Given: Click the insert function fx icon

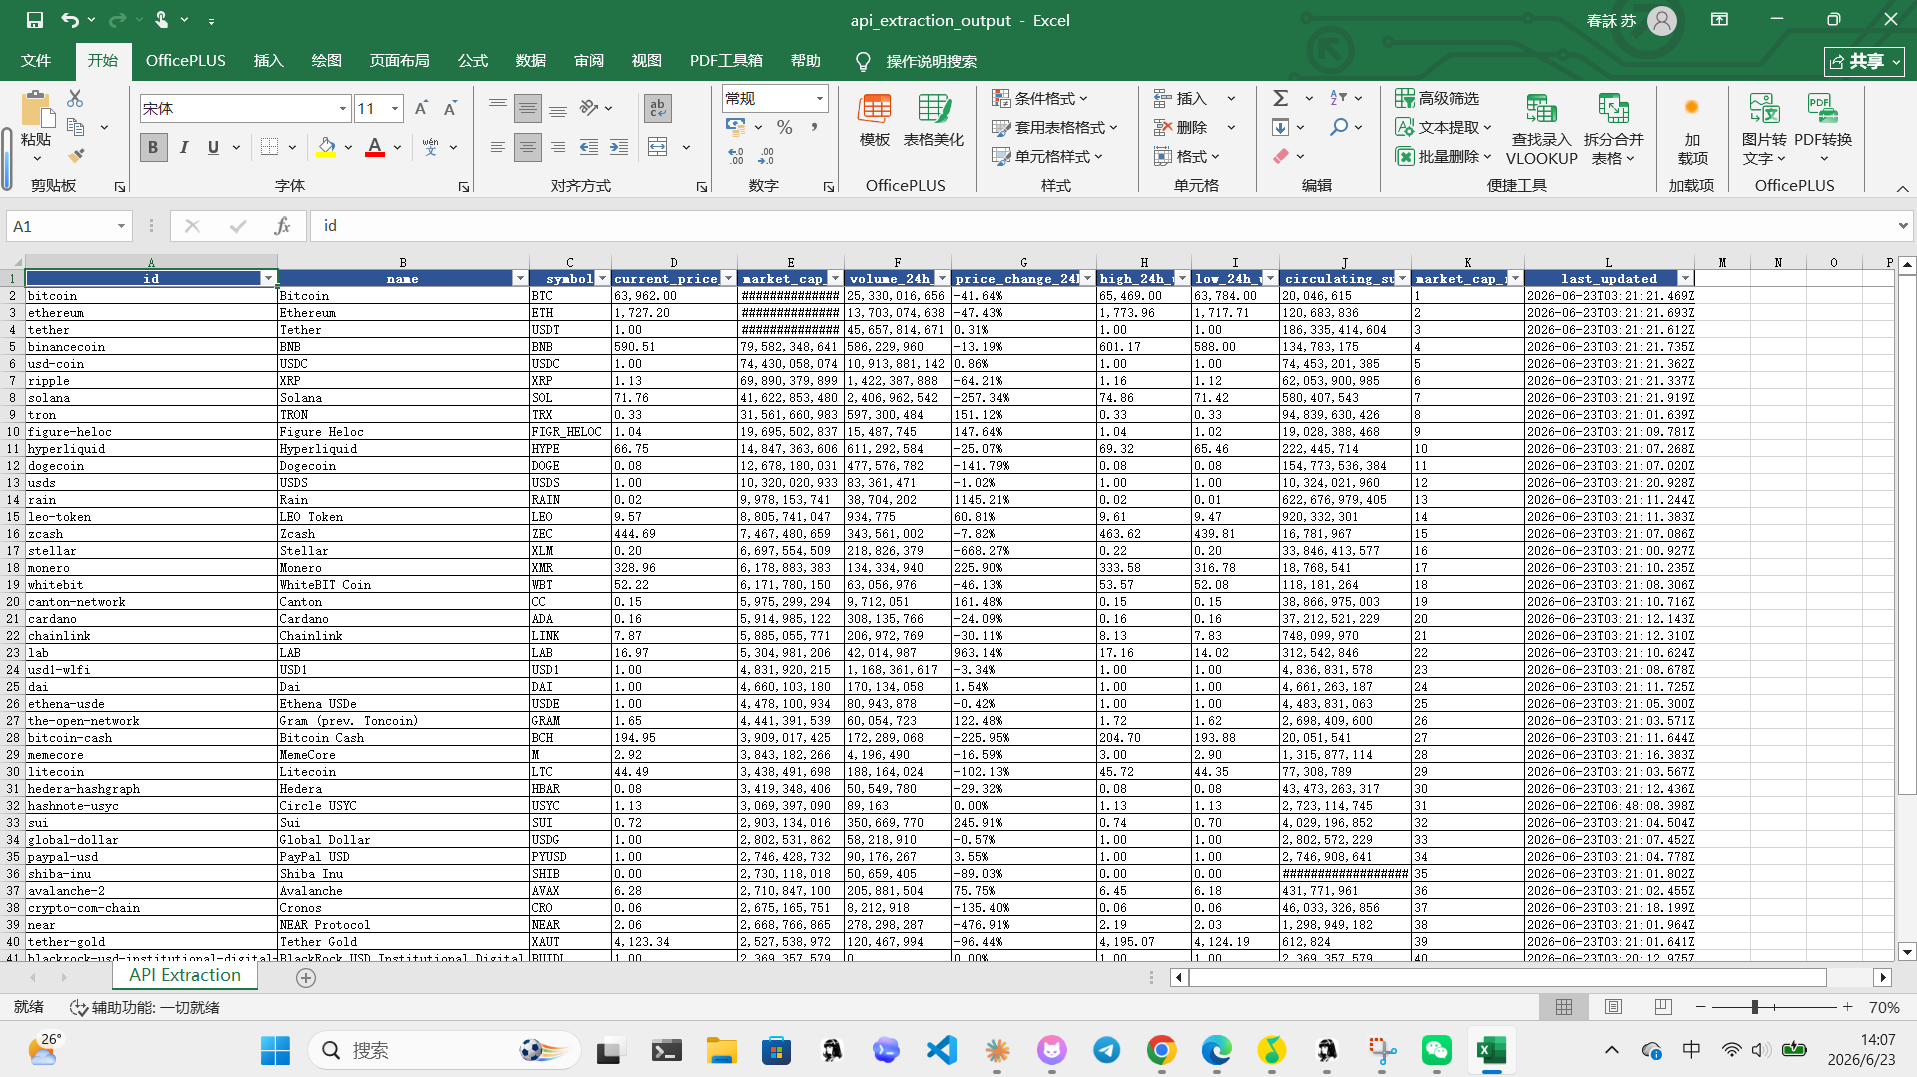Looking at the screenshot, I should [x=282, y=226].
